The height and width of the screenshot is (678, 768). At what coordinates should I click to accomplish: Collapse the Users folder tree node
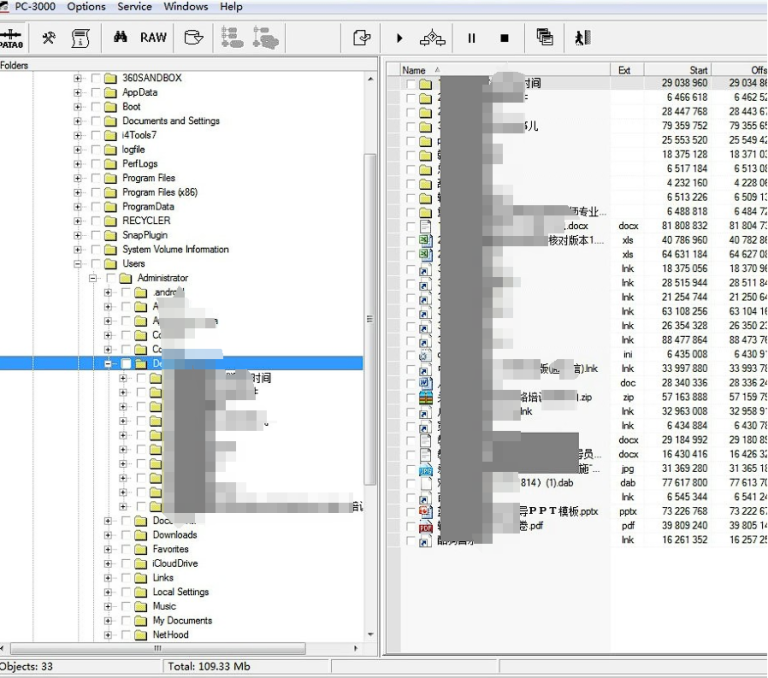click(78, 264)
